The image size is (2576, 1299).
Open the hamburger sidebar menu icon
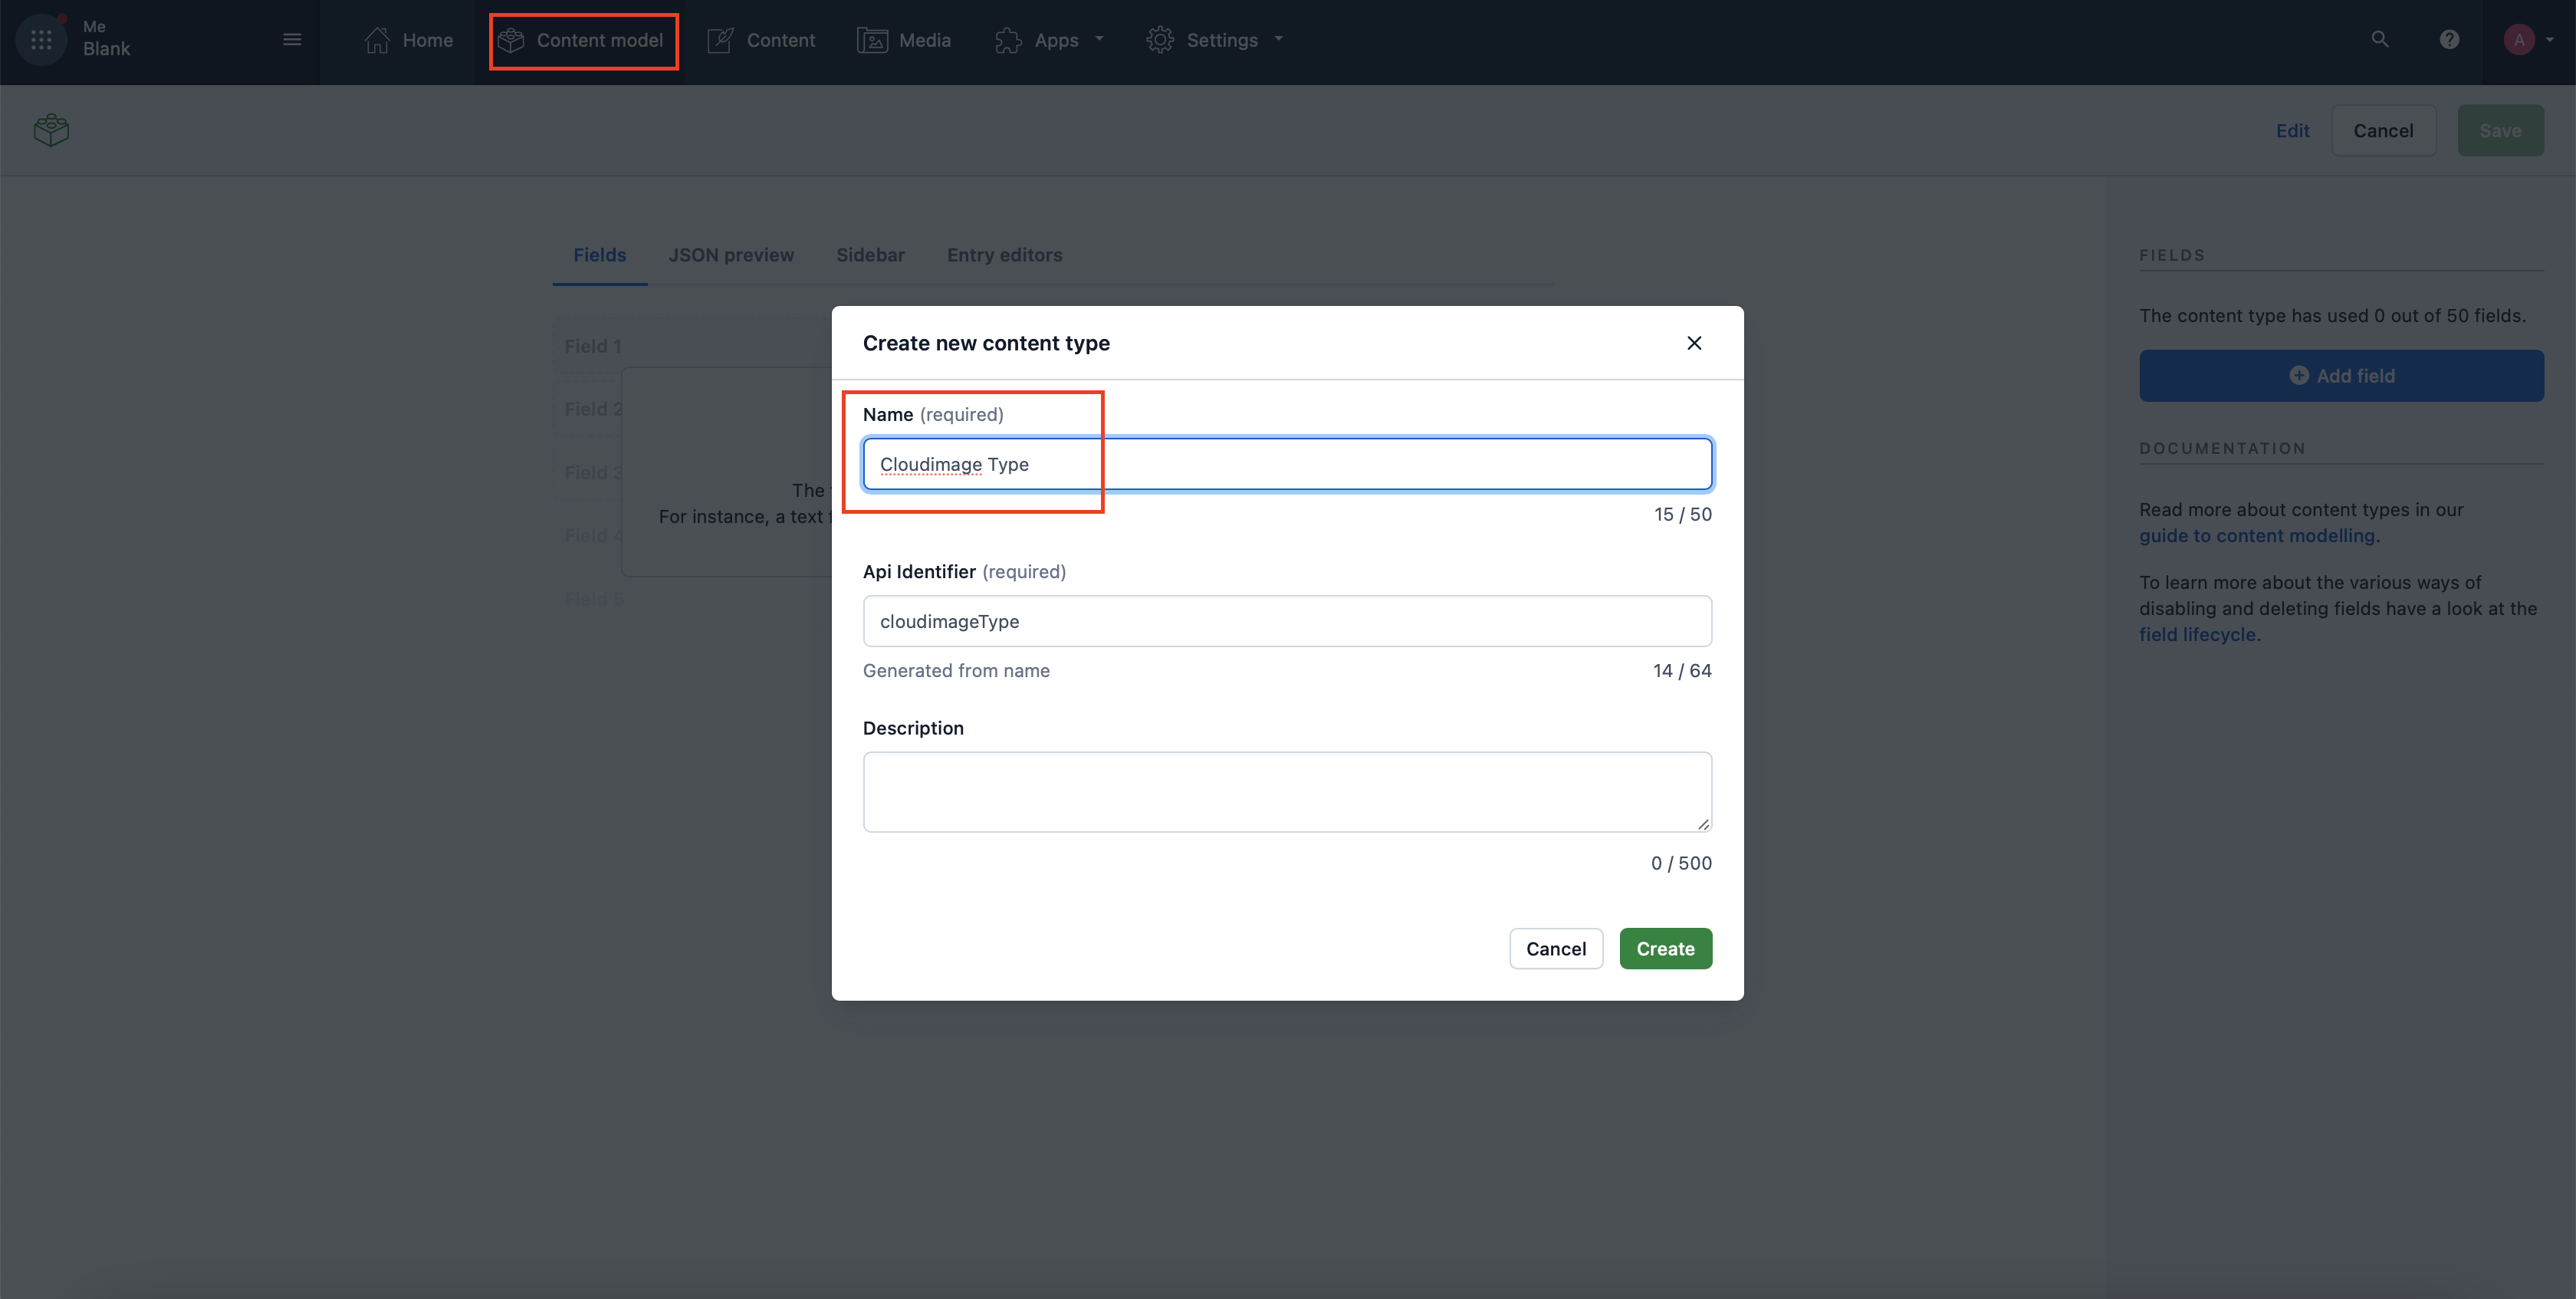292,40
